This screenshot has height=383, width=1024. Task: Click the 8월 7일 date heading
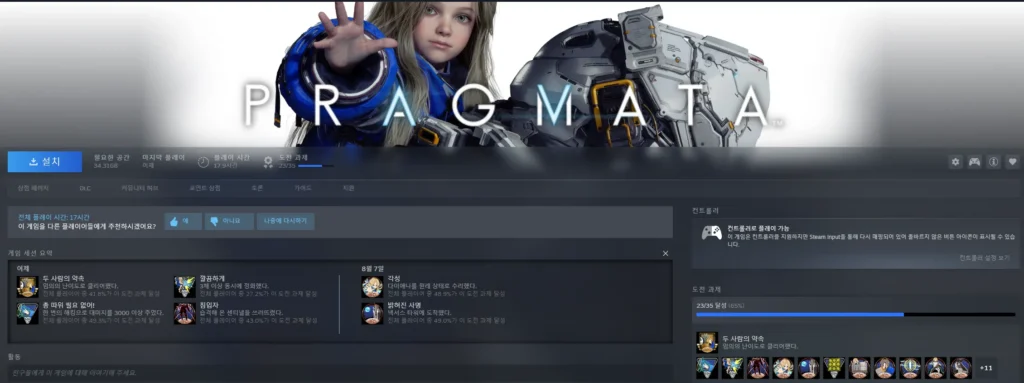pos(372,269)
